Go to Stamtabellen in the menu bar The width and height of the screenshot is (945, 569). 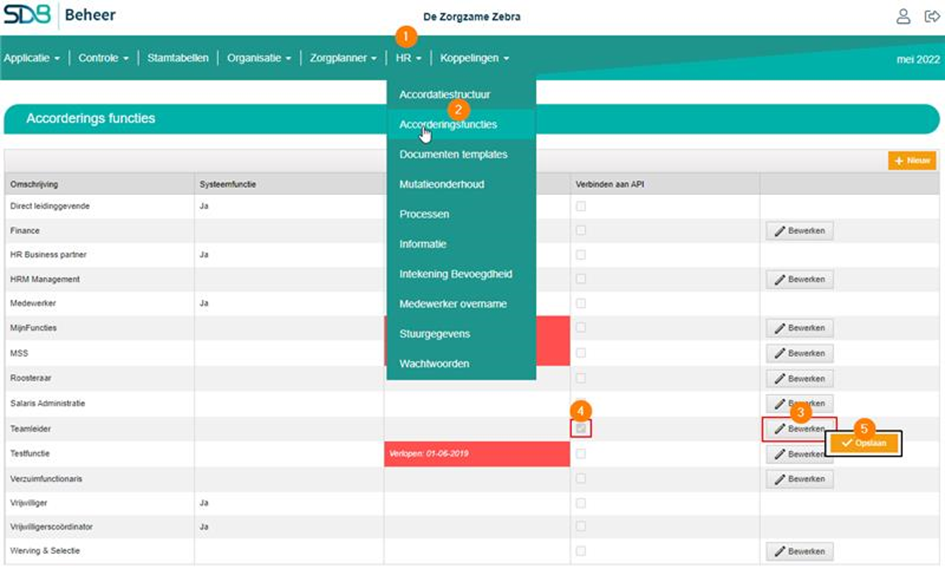(x=178, y=58)
